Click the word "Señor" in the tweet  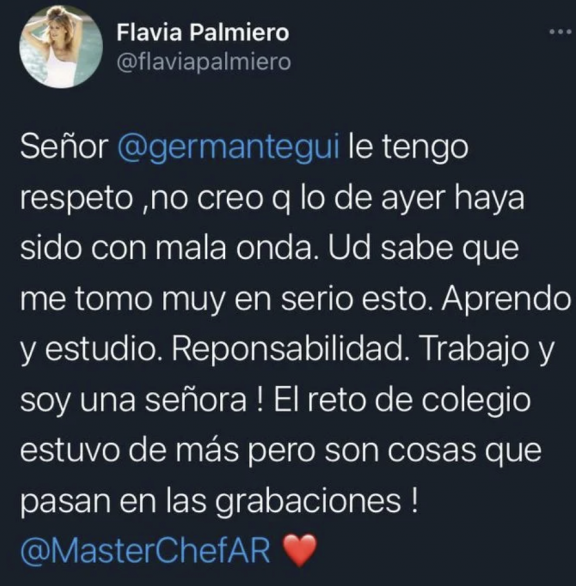64,147
